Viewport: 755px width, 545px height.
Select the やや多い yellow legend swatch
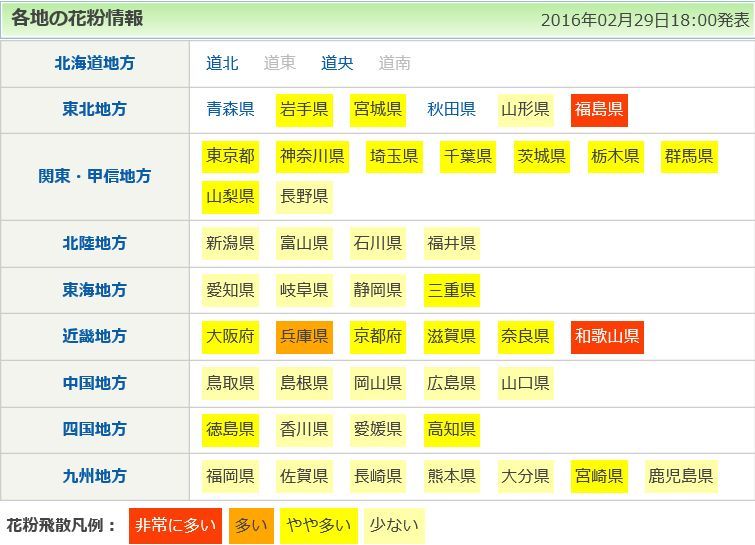[x=317, y=525]
